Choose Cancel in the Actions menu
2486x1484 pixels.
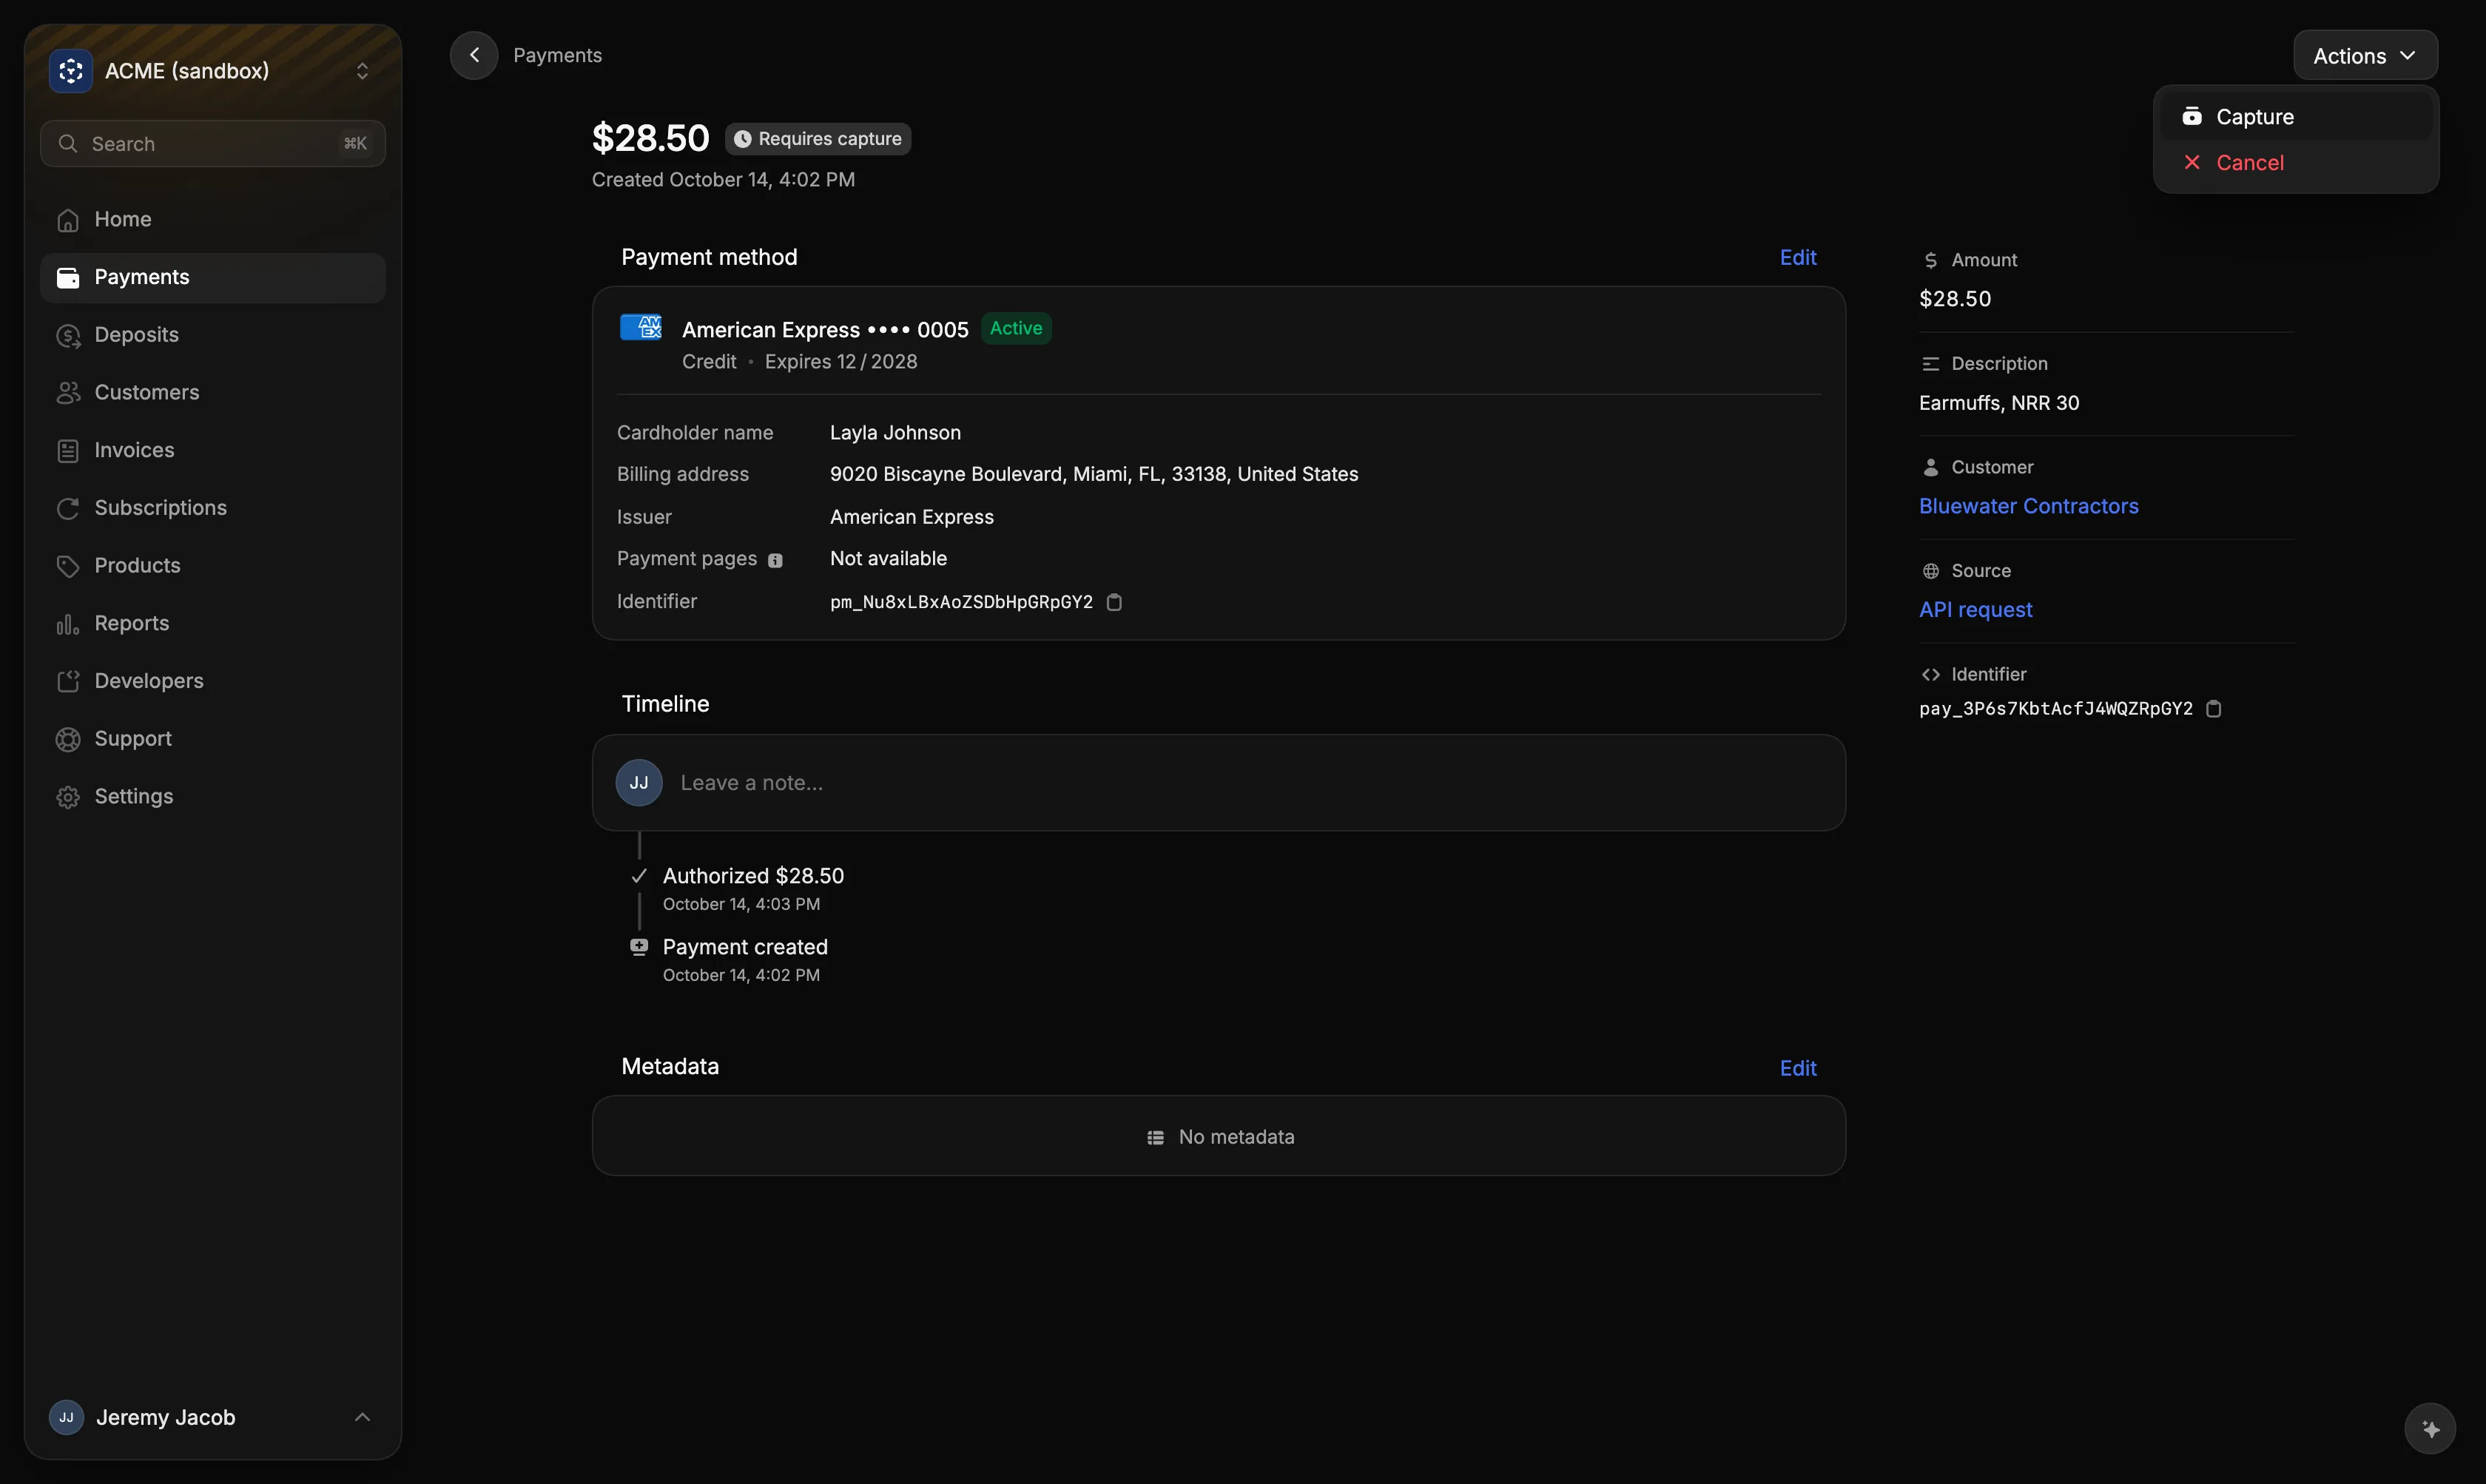(2296, 163)
